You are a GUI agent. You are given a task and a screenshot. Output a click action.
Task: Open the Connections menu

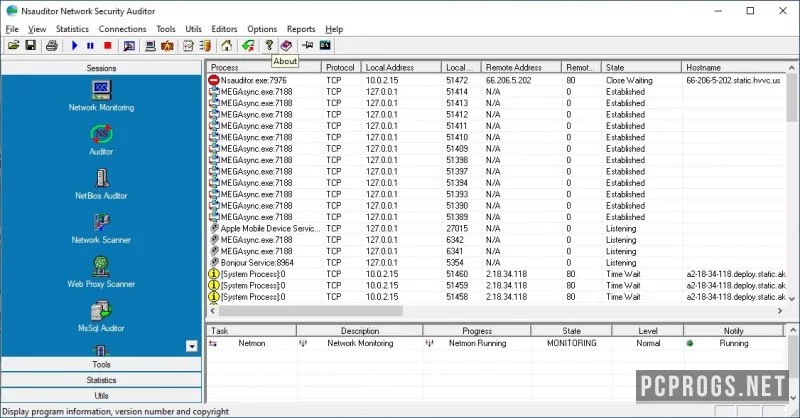click(122, 29)
